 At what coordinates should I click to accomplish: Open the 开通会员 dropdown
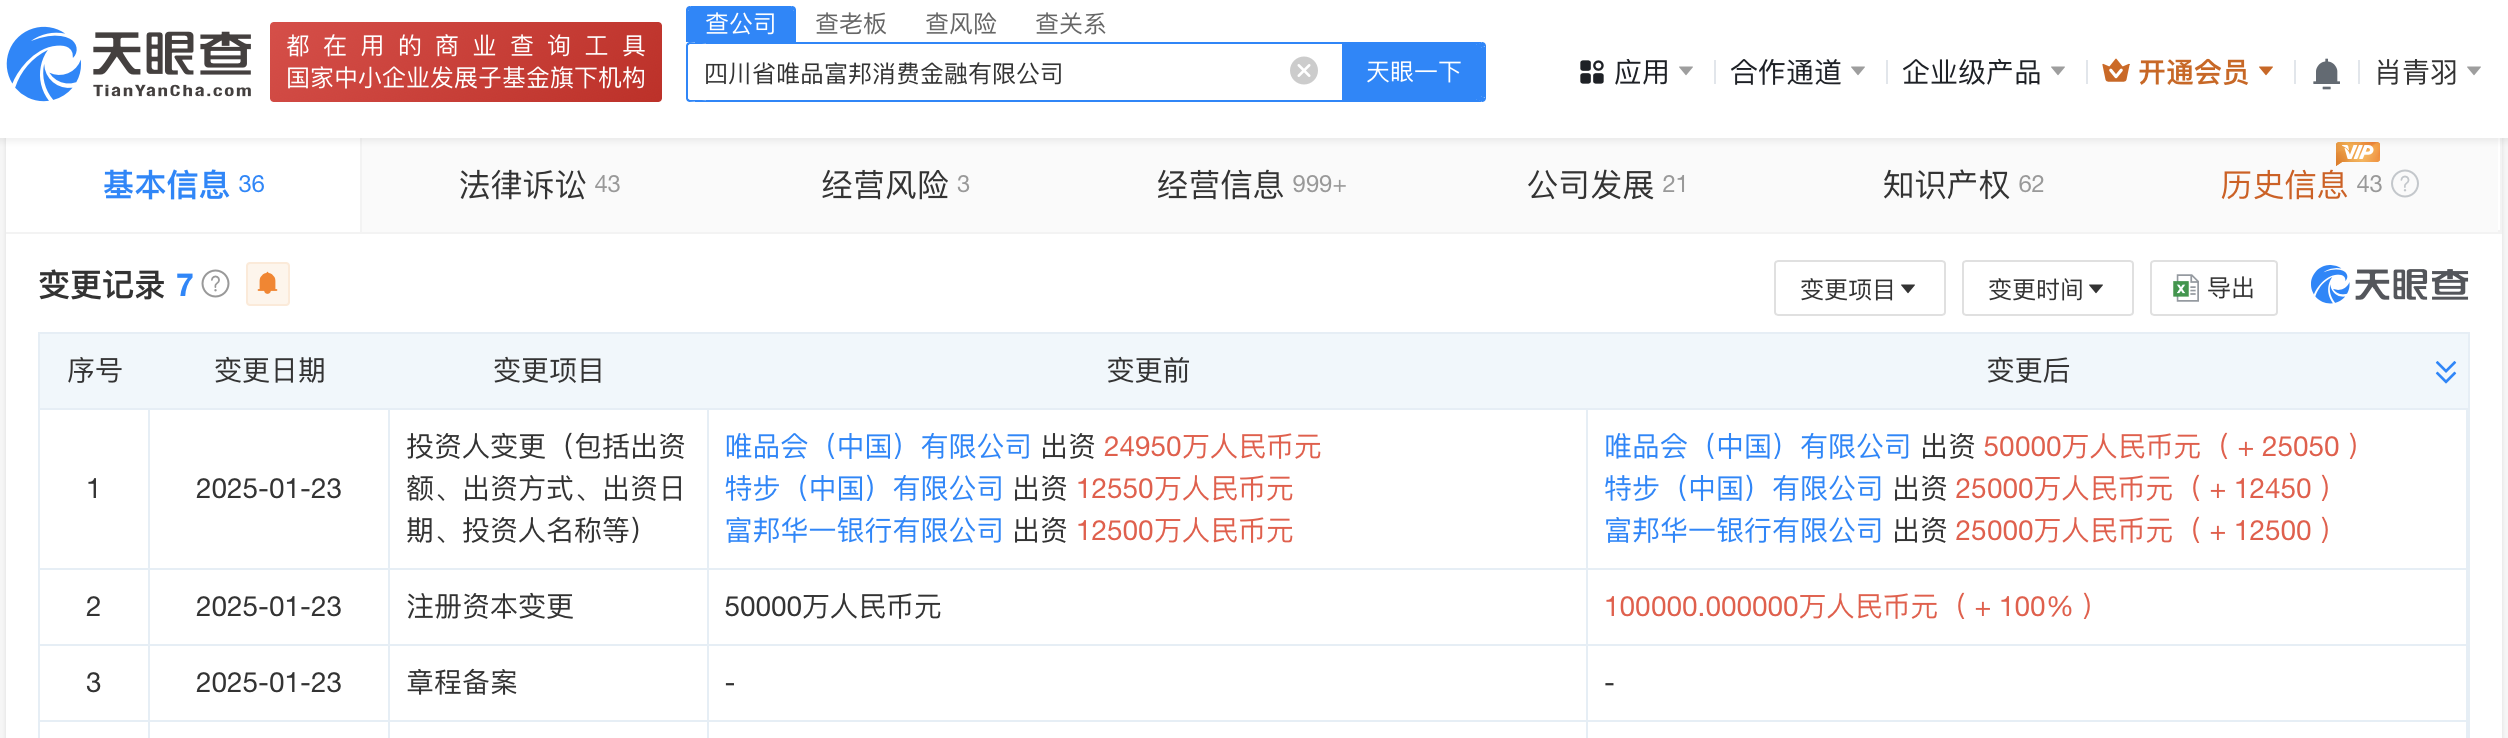pos(2188,72)
